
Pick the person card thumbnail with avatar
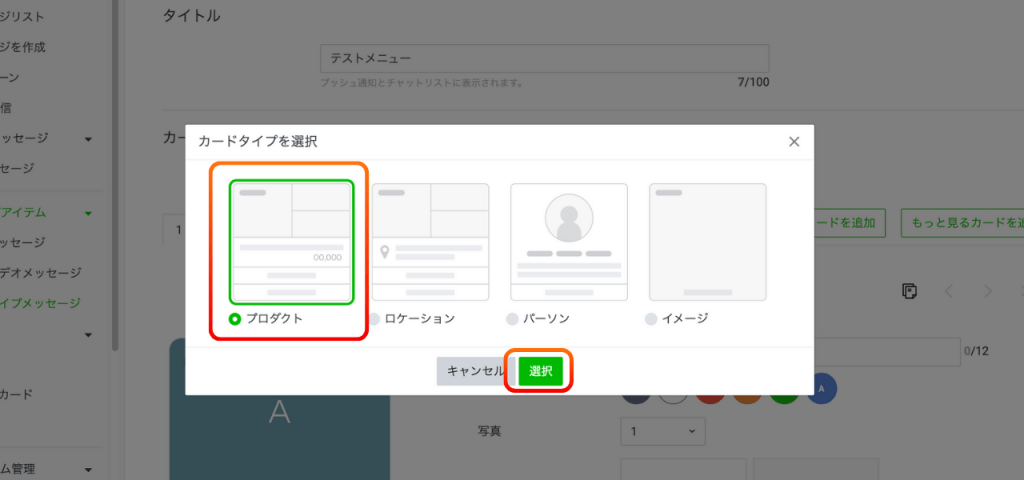click(568, 241)
